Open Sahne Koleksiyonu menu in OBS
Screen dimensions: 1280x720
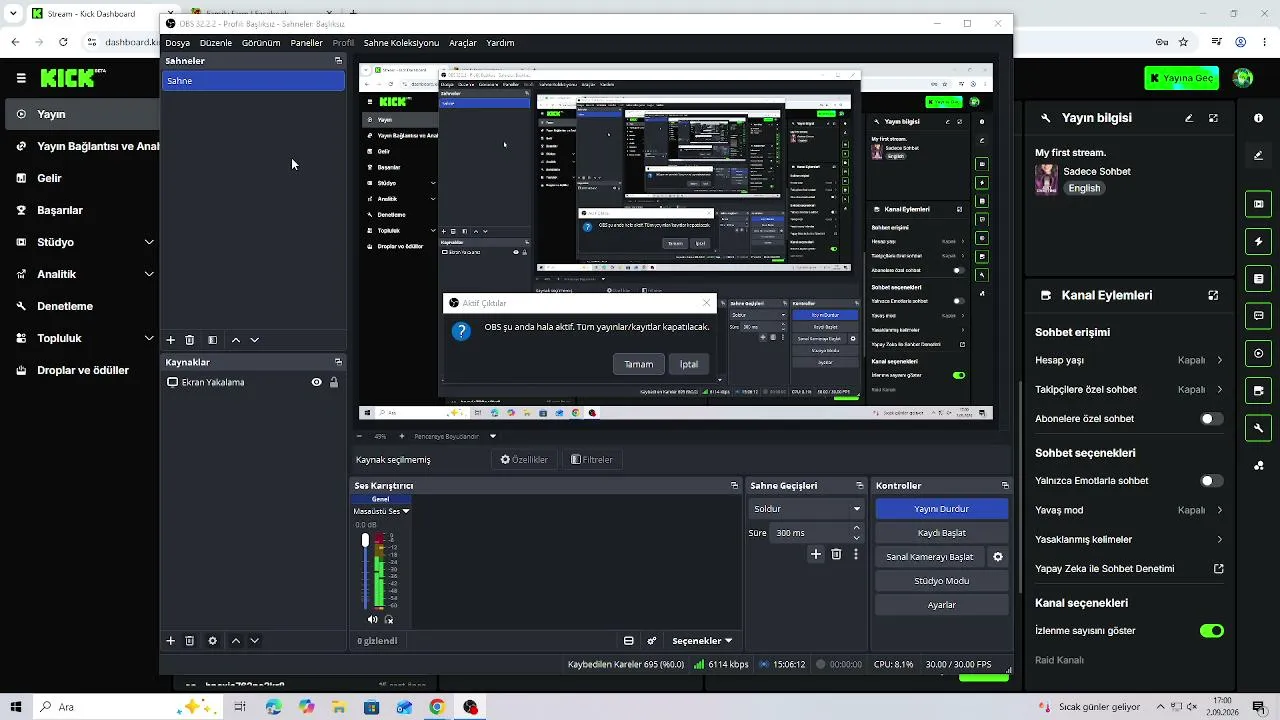pyautogui.click(x=401, y=43)
